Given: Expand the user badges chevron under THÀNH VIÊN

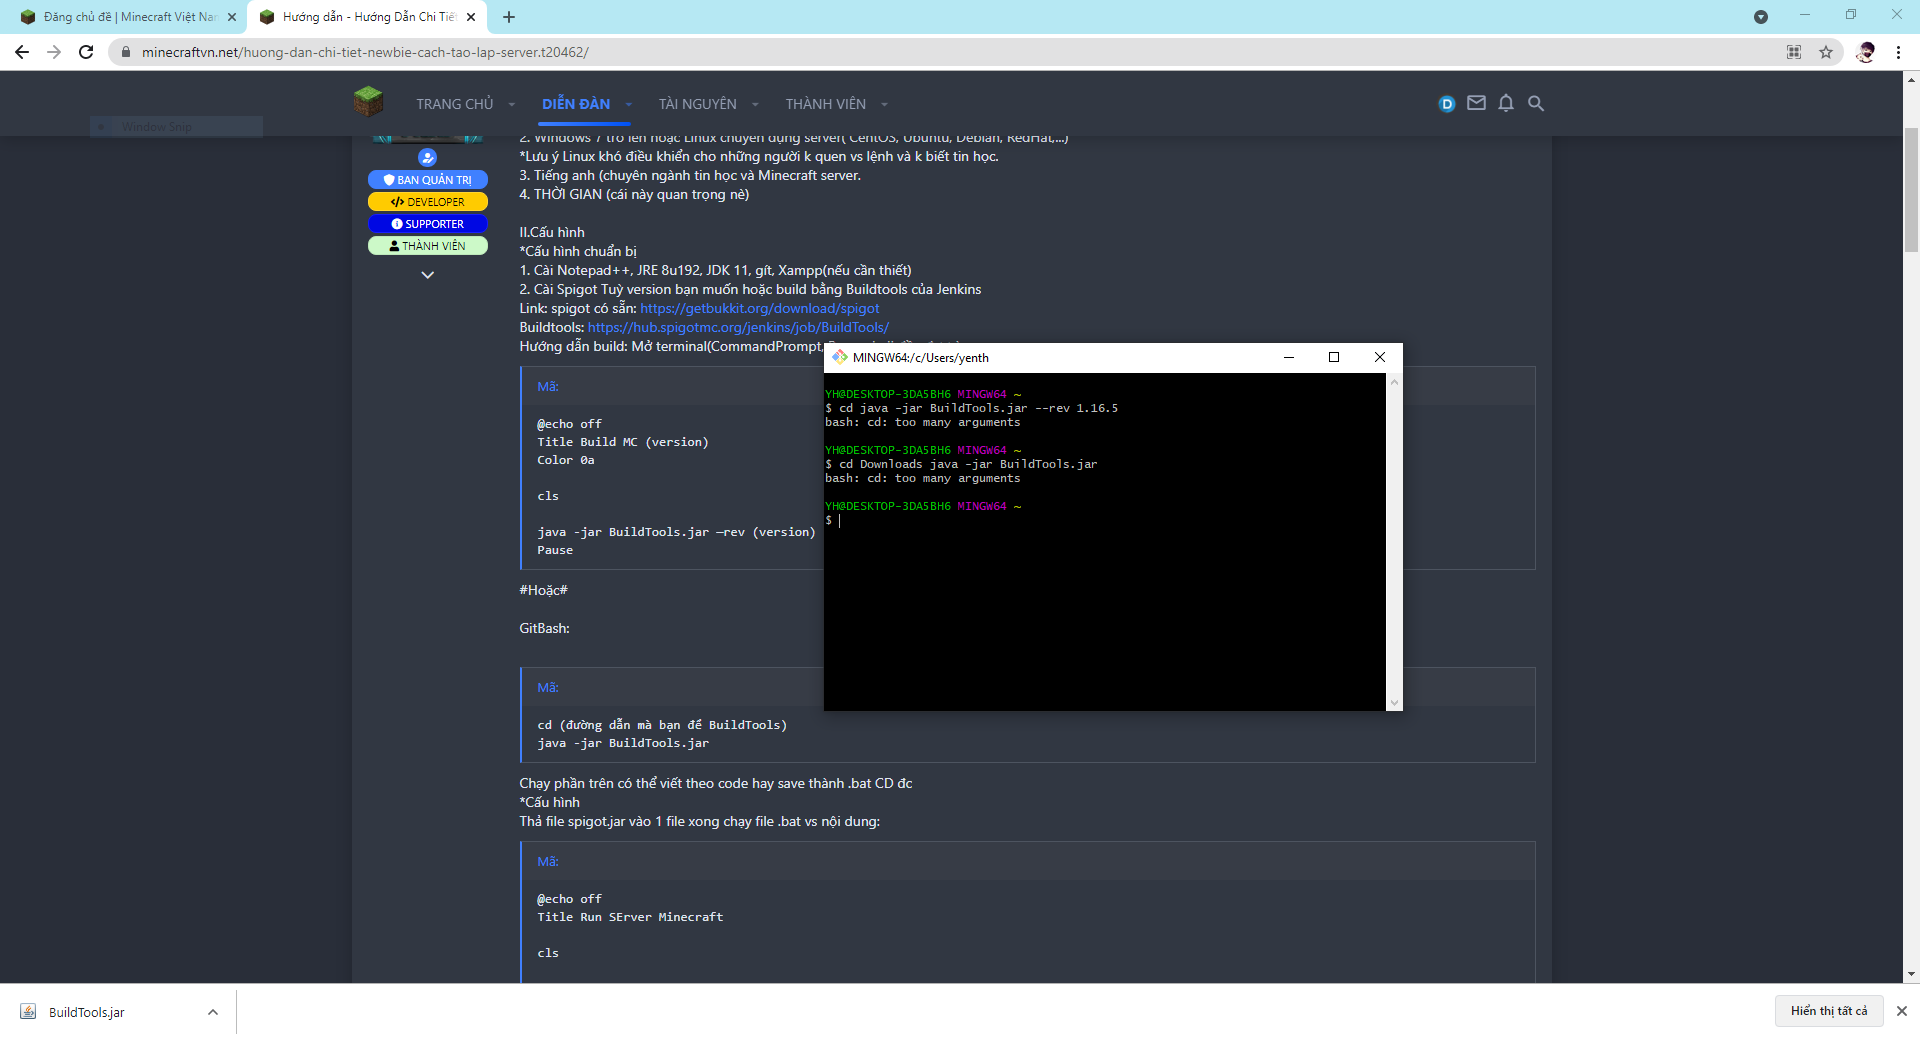Looking at the screenshot, I should (427, 275).
